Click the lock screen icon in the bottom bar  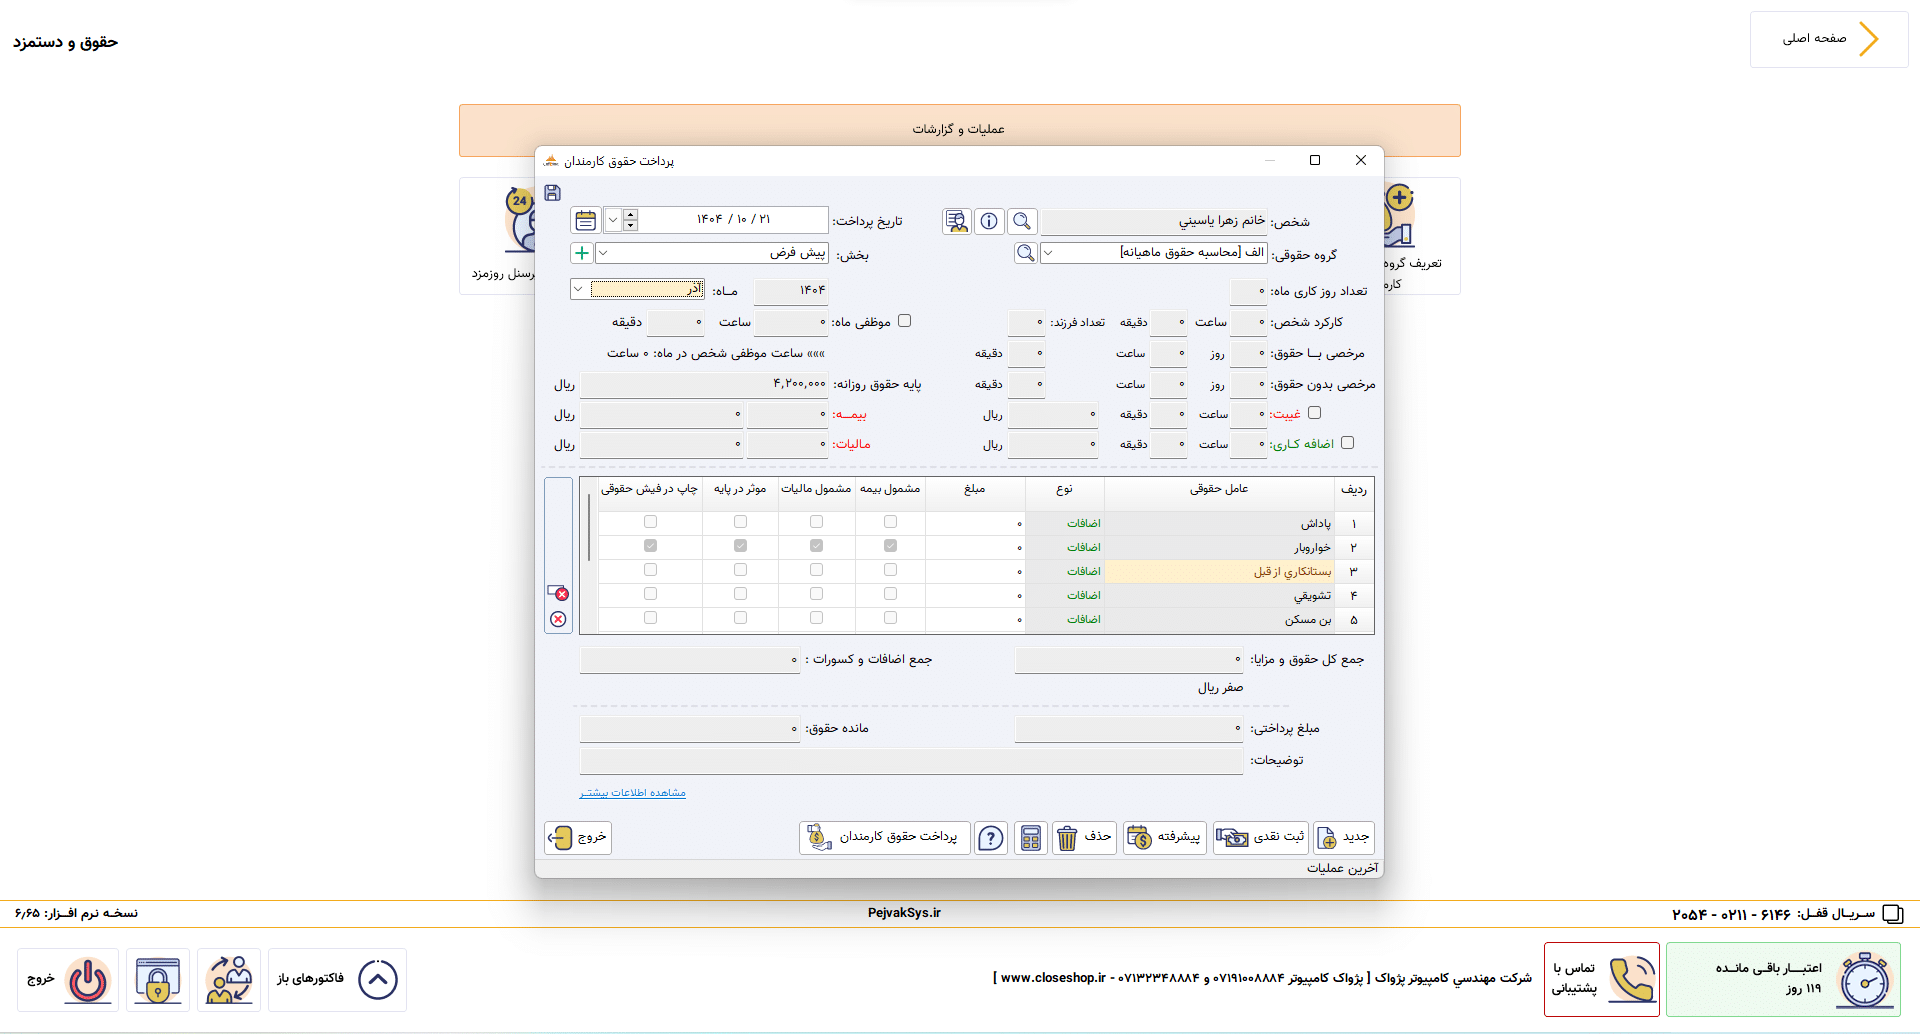click(158, 980)
